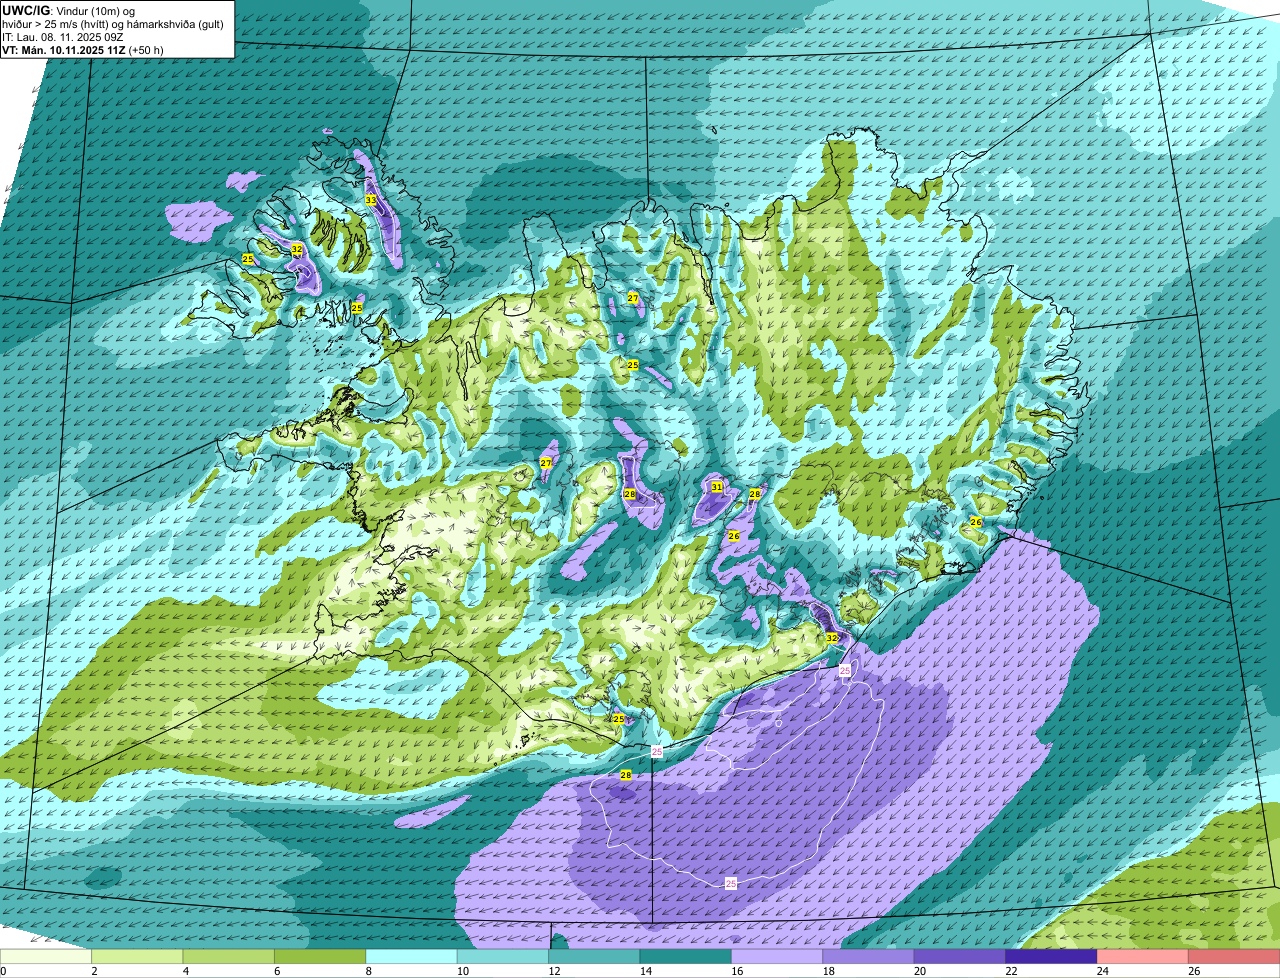Click the dark teal 14–16 m/s legend swatch

686,957
